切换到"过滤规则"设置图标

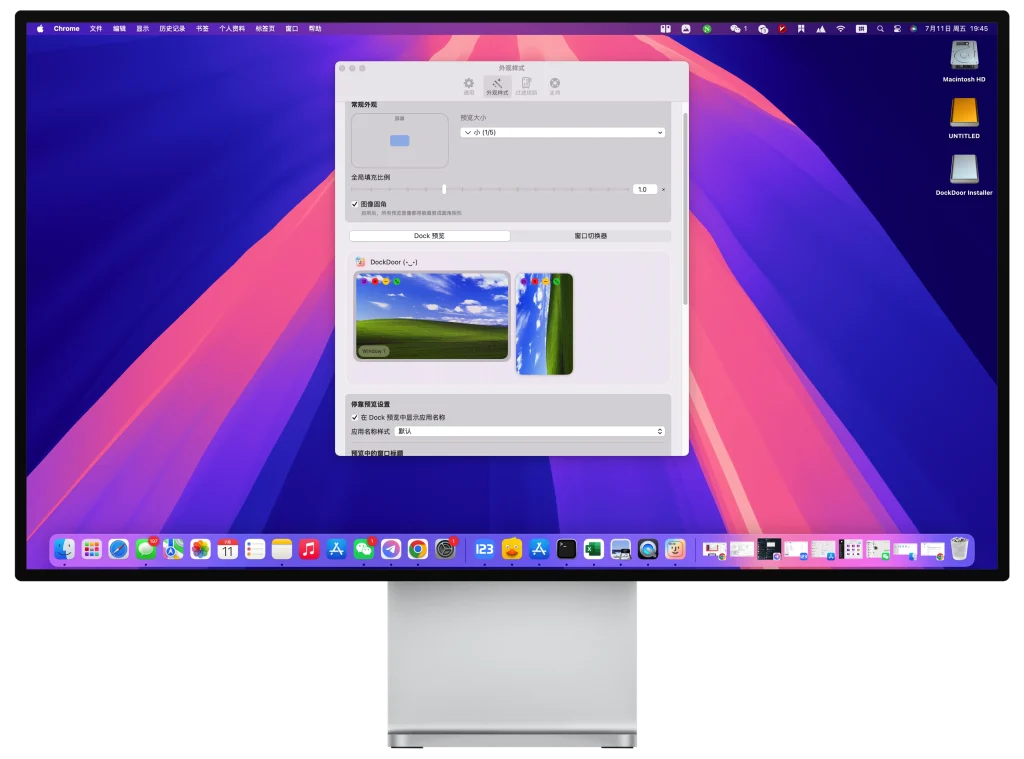[x=525, y=84]
